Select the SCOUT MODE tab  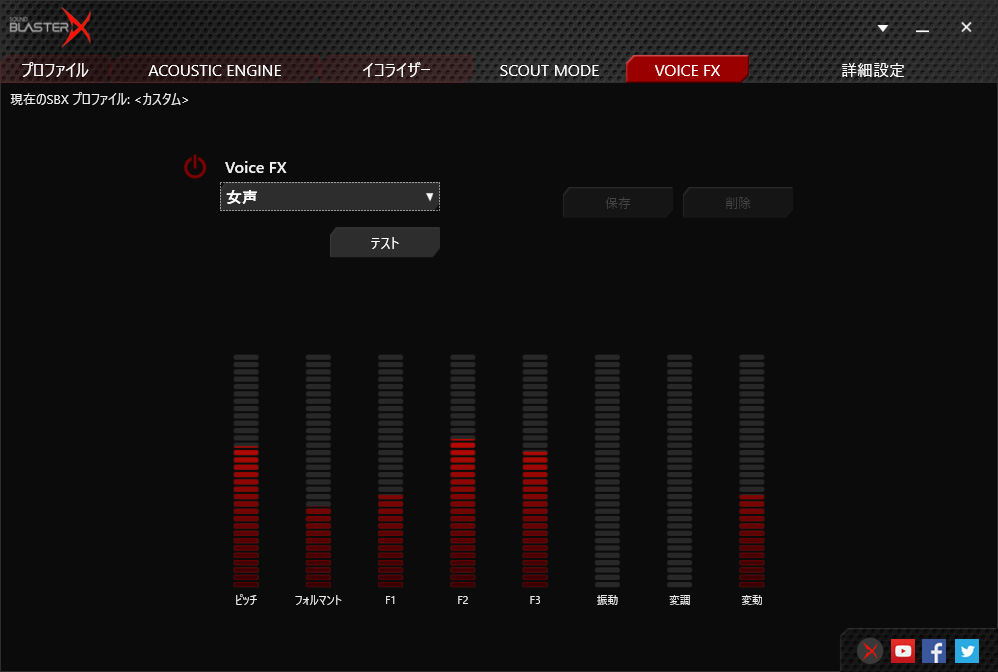(549, 70)
